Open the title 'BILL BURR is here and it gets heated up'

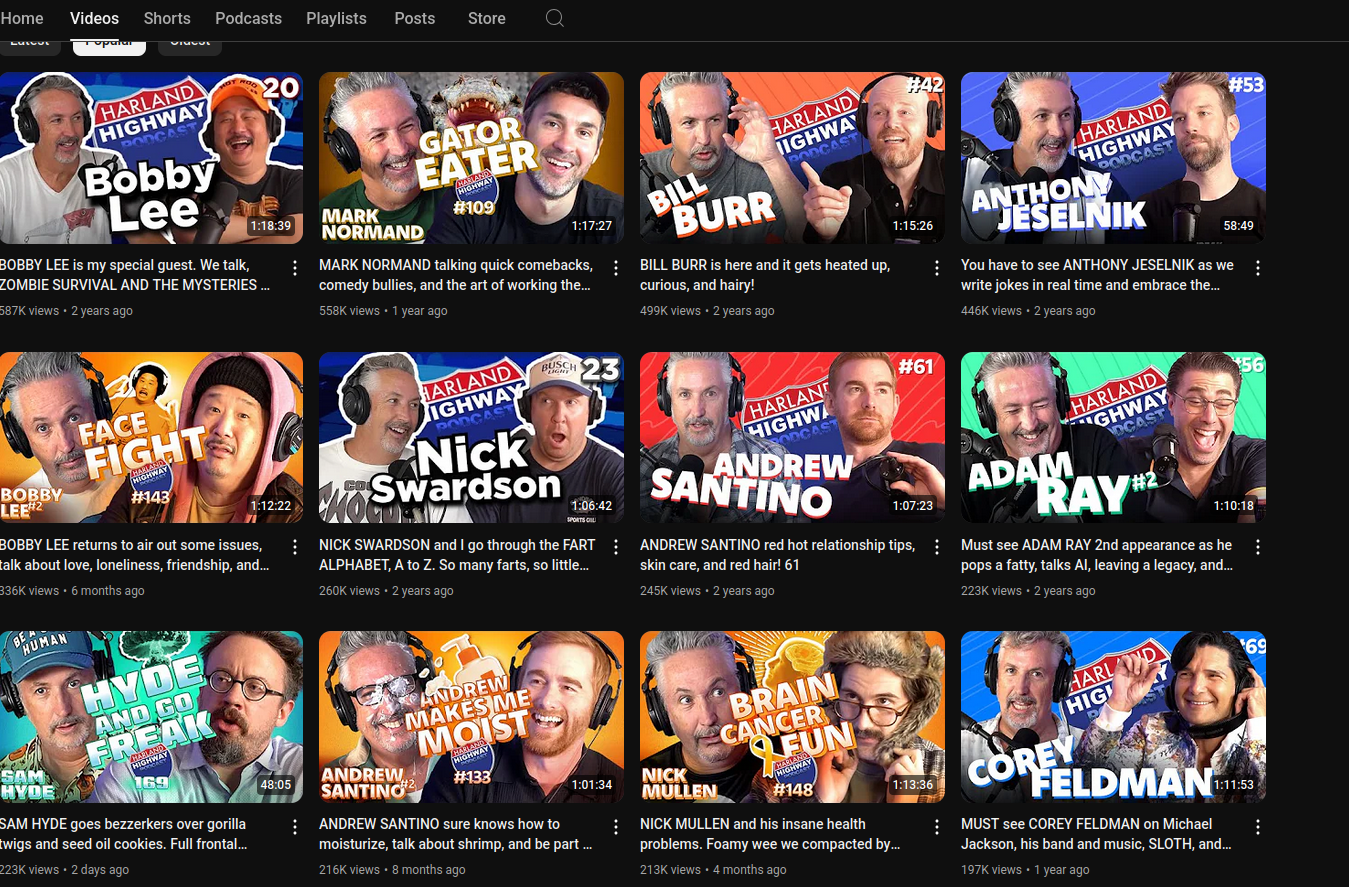(x=765, y=275)
